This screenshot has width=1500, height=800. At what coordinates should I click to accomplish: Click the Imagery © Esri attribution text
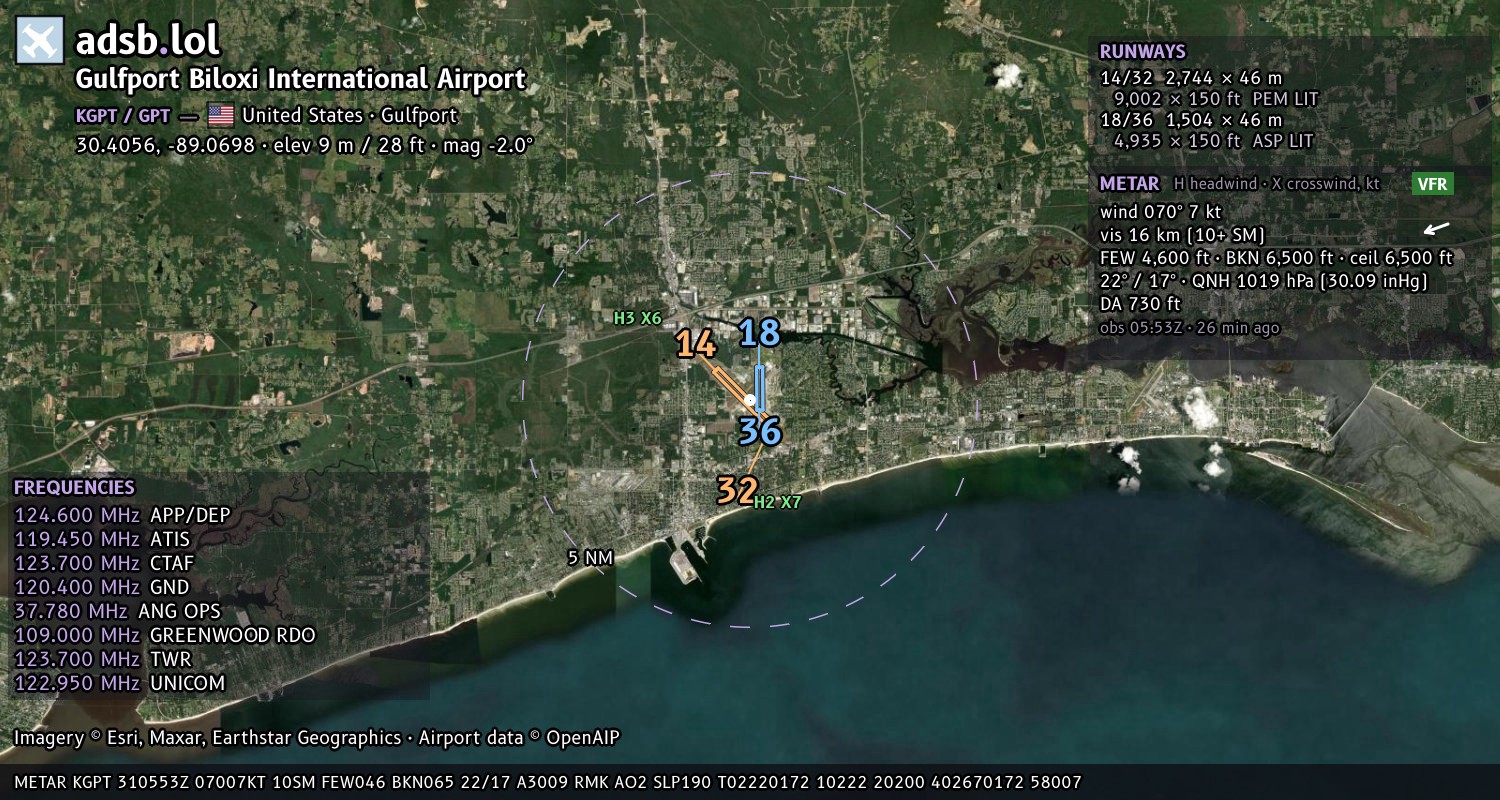tap(317, 738)
